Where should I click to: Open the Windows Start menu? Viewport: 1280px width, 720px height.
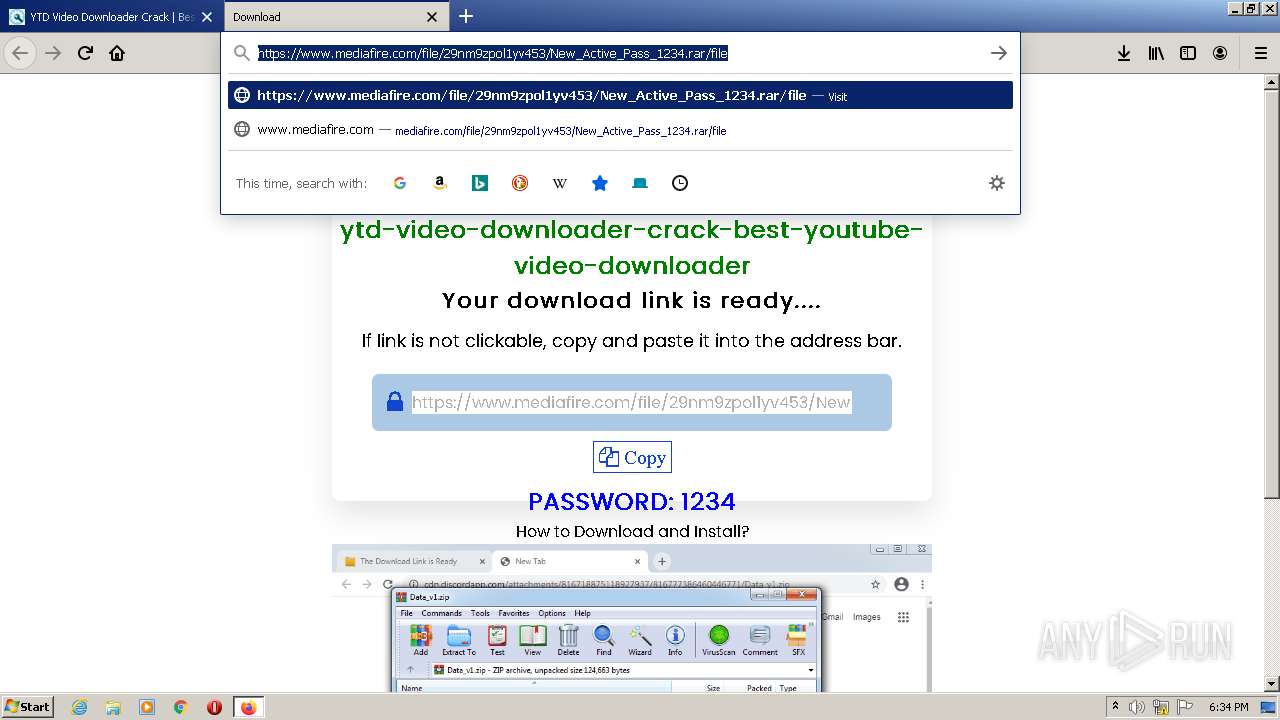click(x=27, y=706)
